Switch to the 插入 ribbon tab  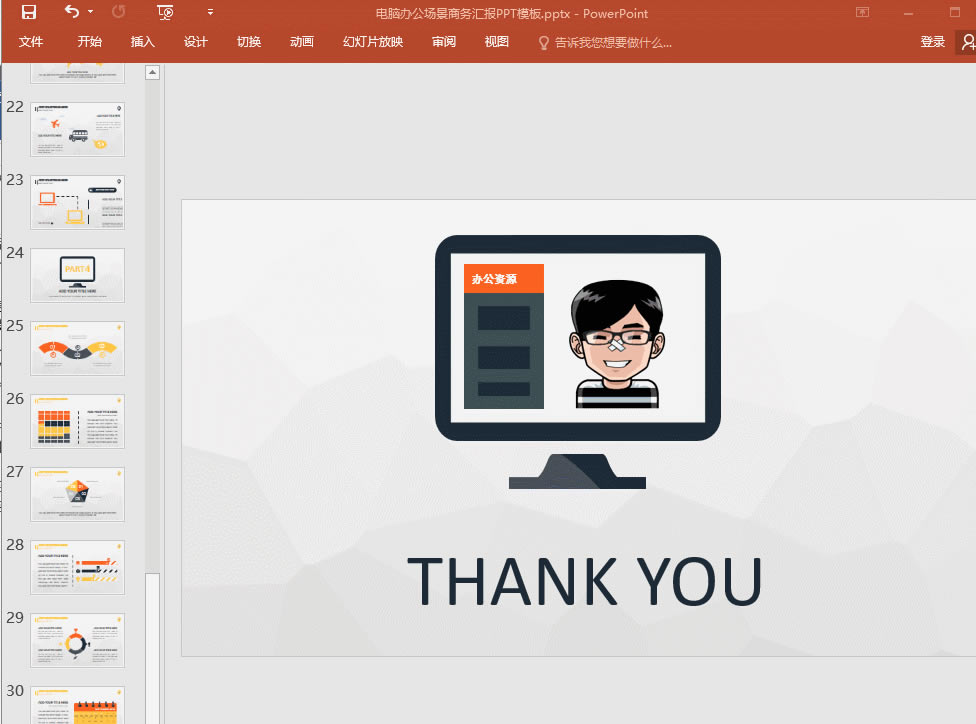[141, 42]
